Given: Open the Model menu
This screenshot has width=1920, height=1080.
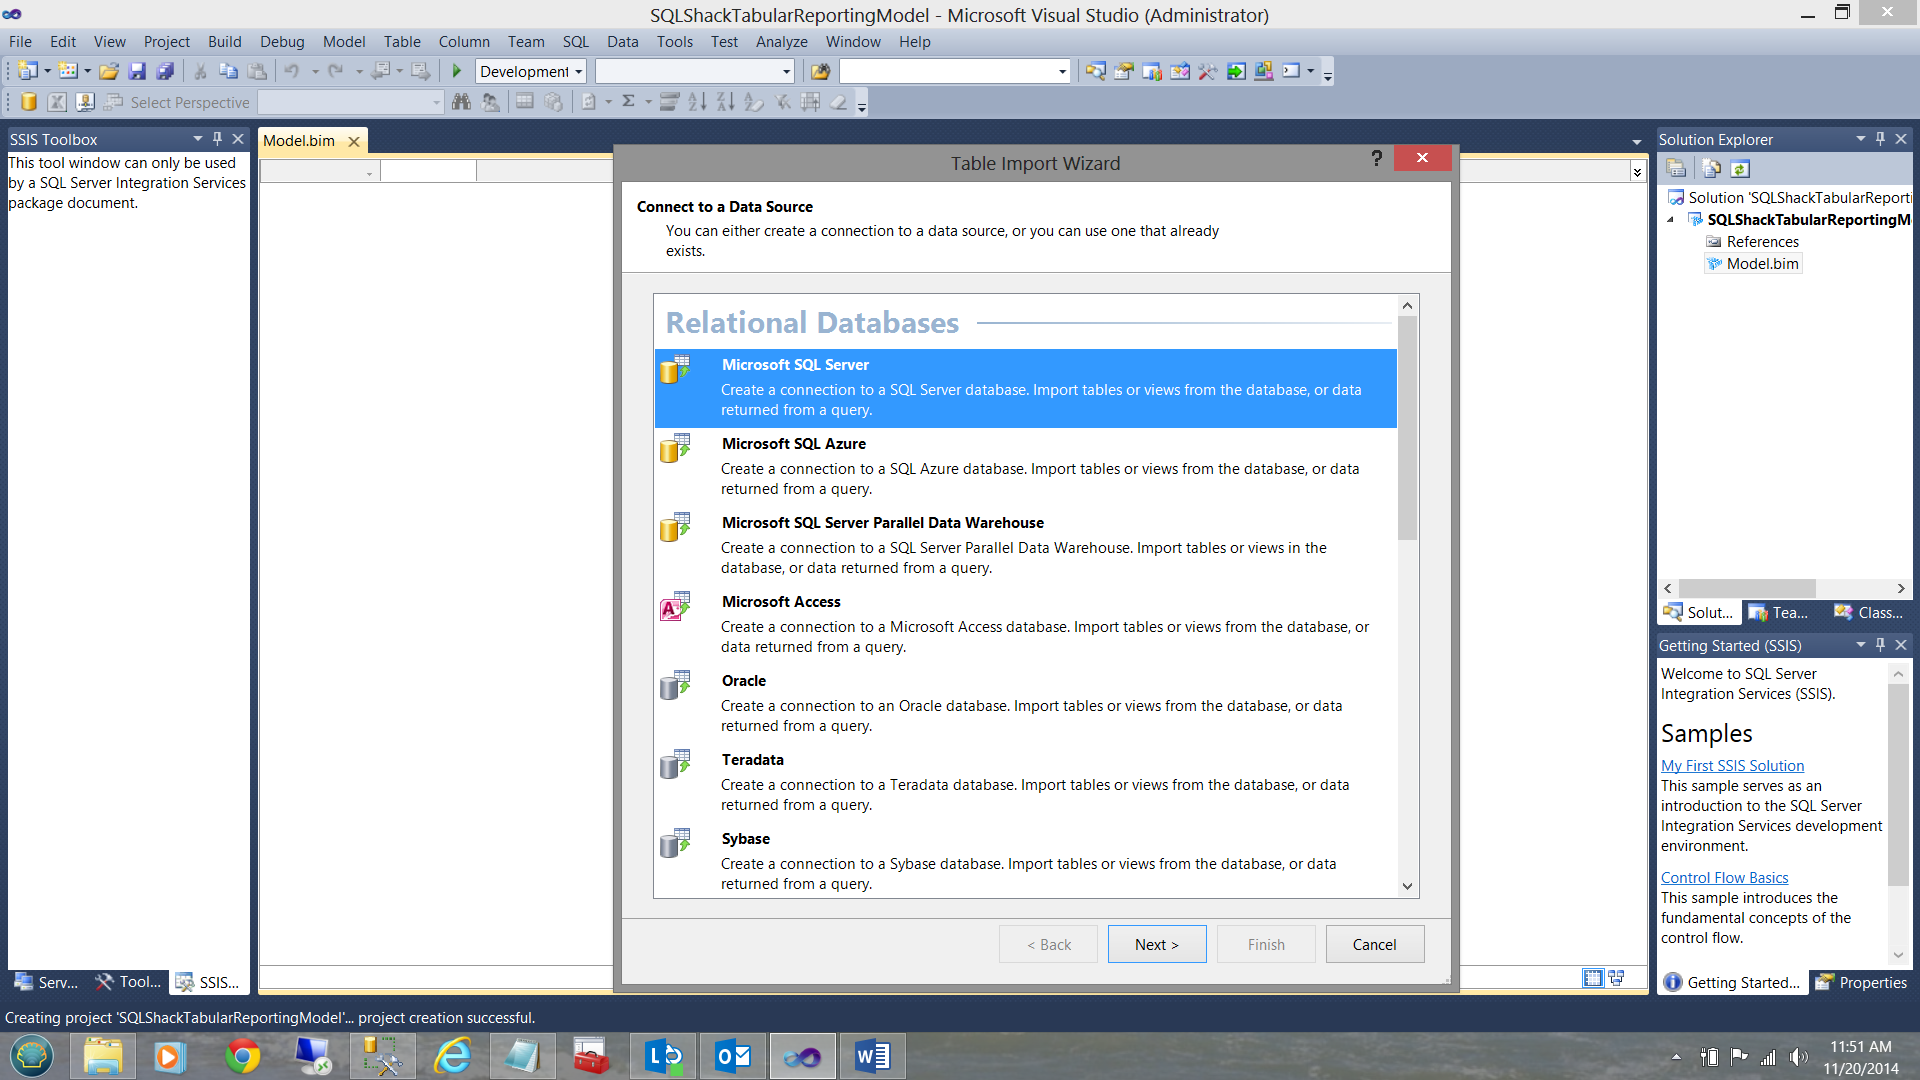Looking at the screenshot, I should [343, 42].
